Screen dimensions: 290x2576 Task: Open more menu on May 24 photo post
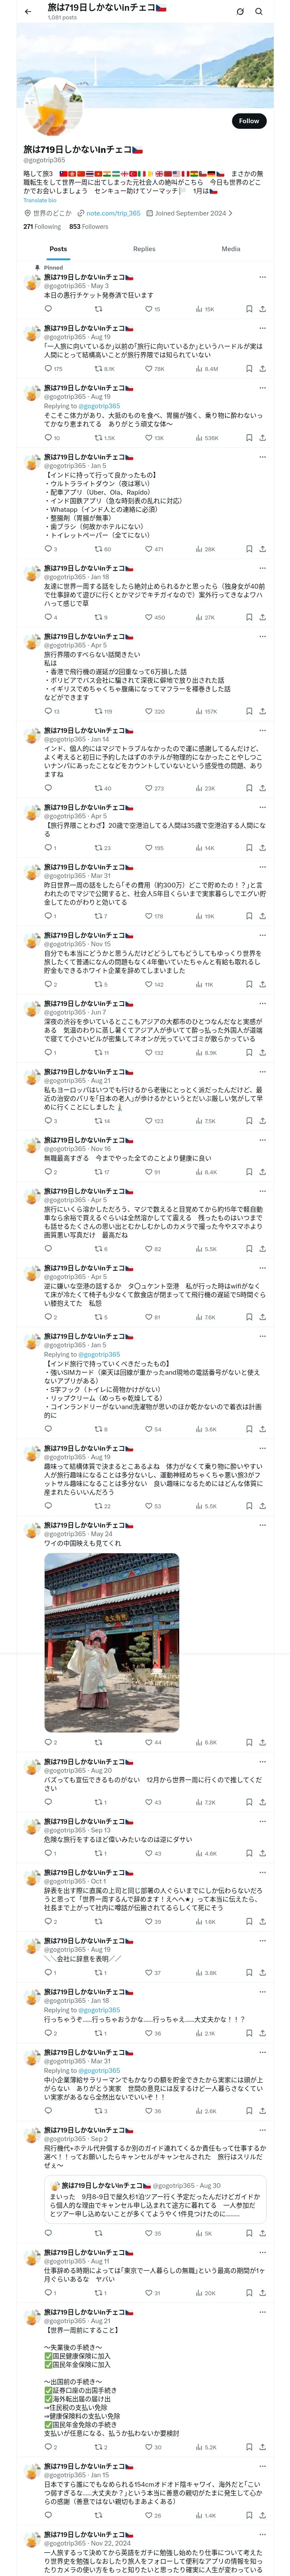point(262,1525)
